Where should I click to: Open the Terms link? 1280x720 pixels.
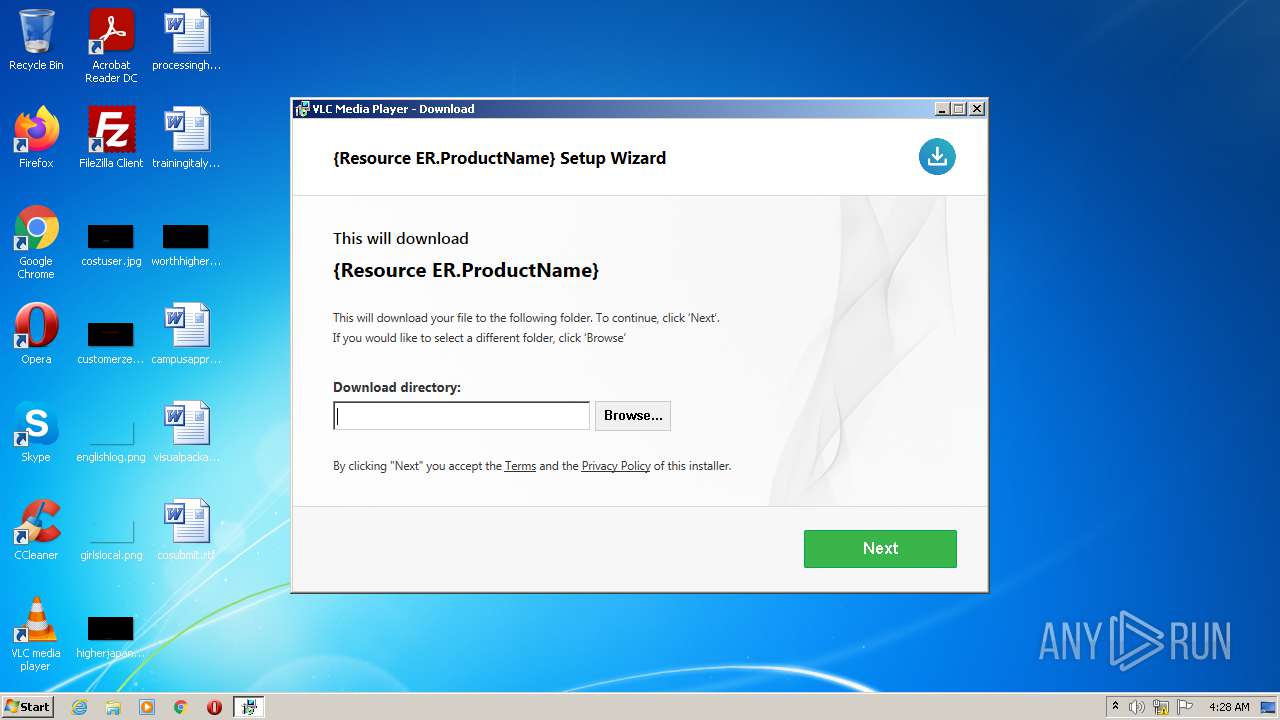[520, 466]
